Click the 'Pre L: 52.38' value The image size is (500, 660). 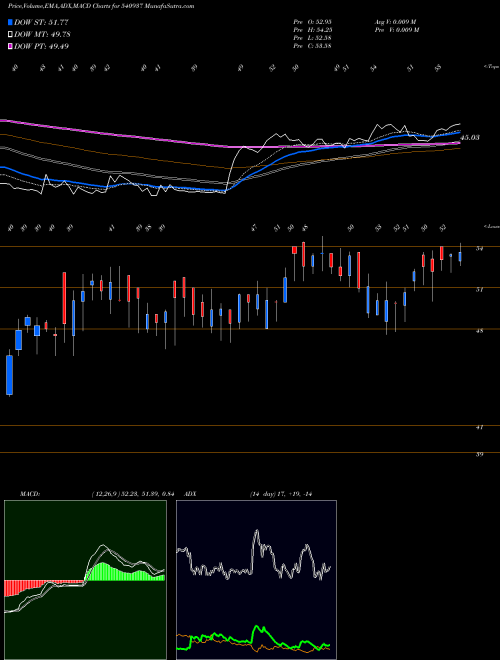313,38
